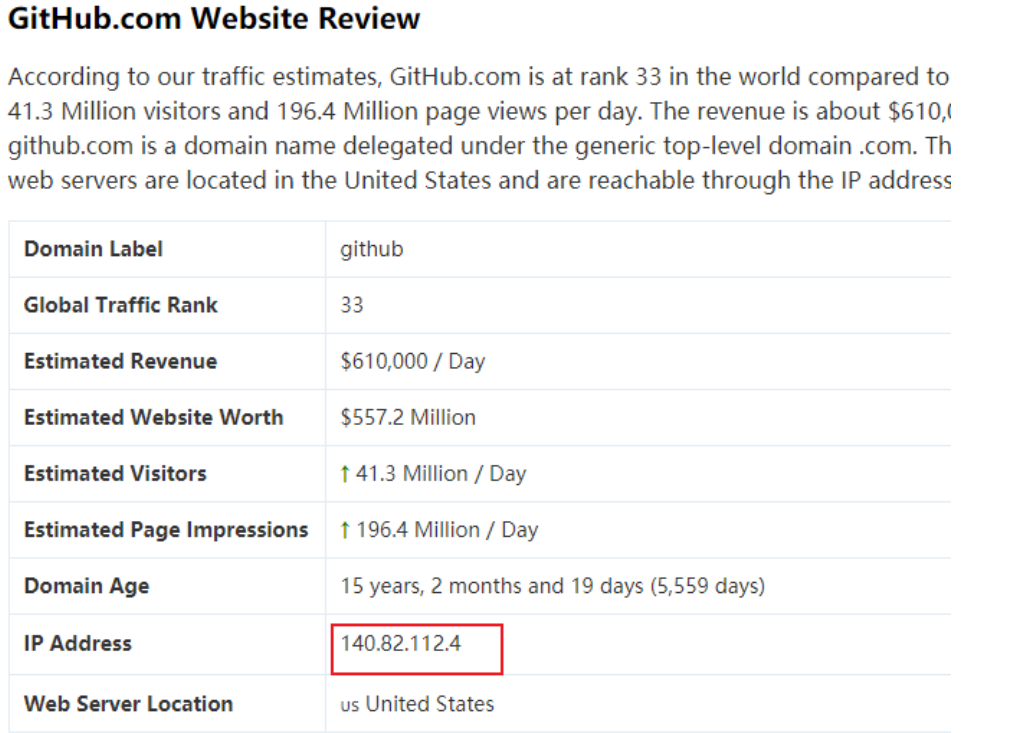
Task: Click the $610,000 / Day value
Action: coord(412,361)
